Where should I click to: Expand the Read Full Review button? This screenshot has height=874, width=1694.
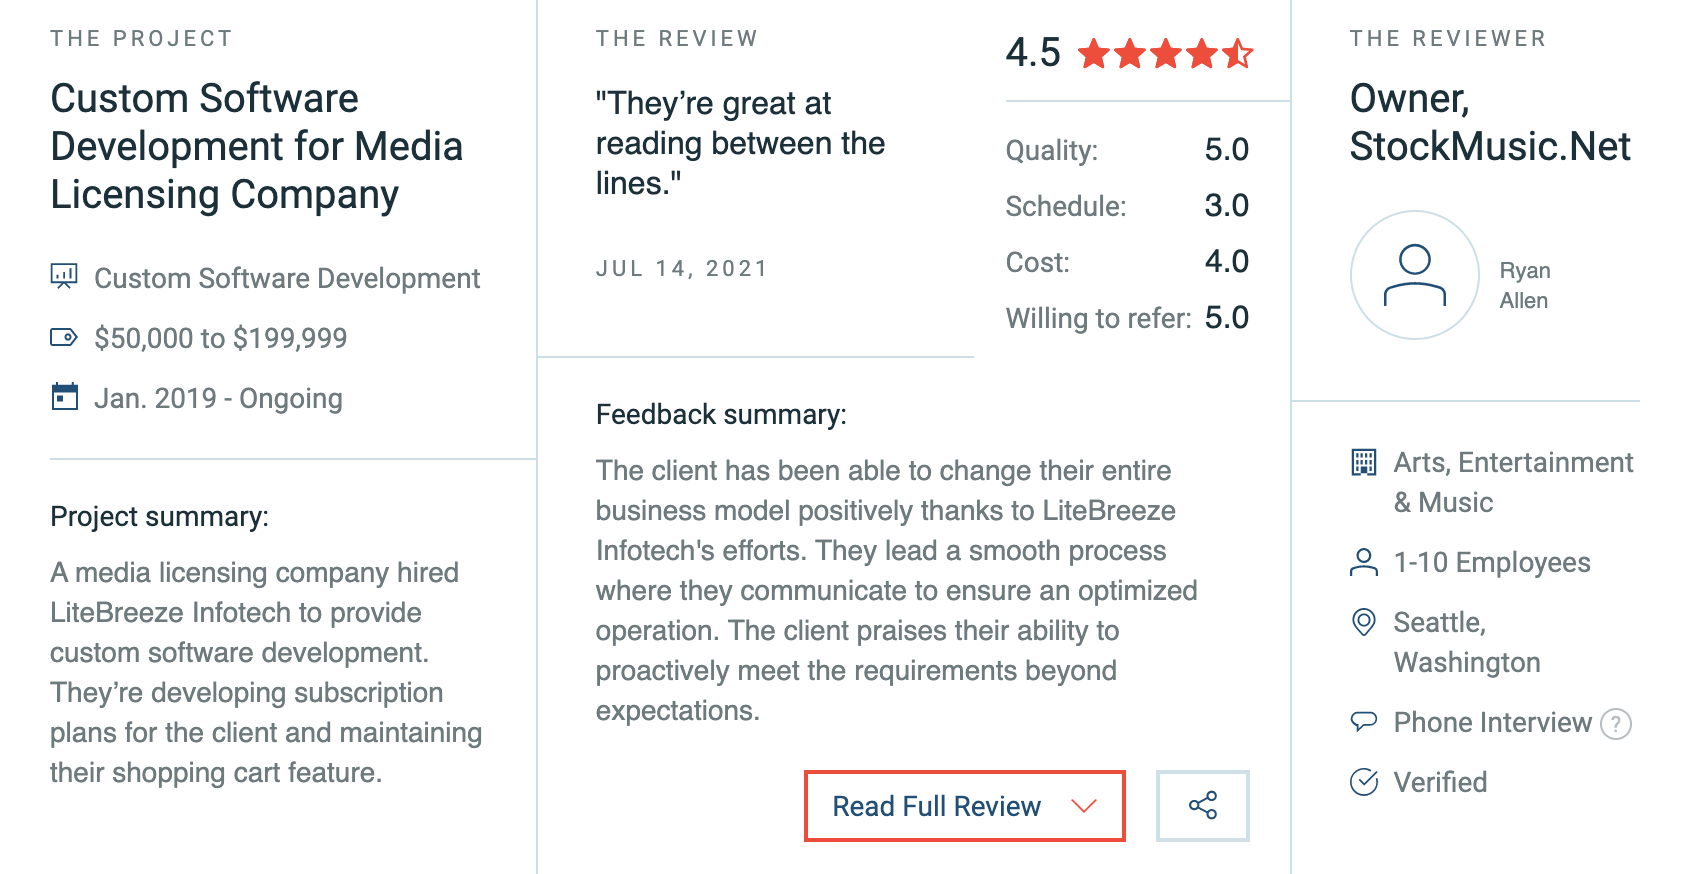coord(965,806)
